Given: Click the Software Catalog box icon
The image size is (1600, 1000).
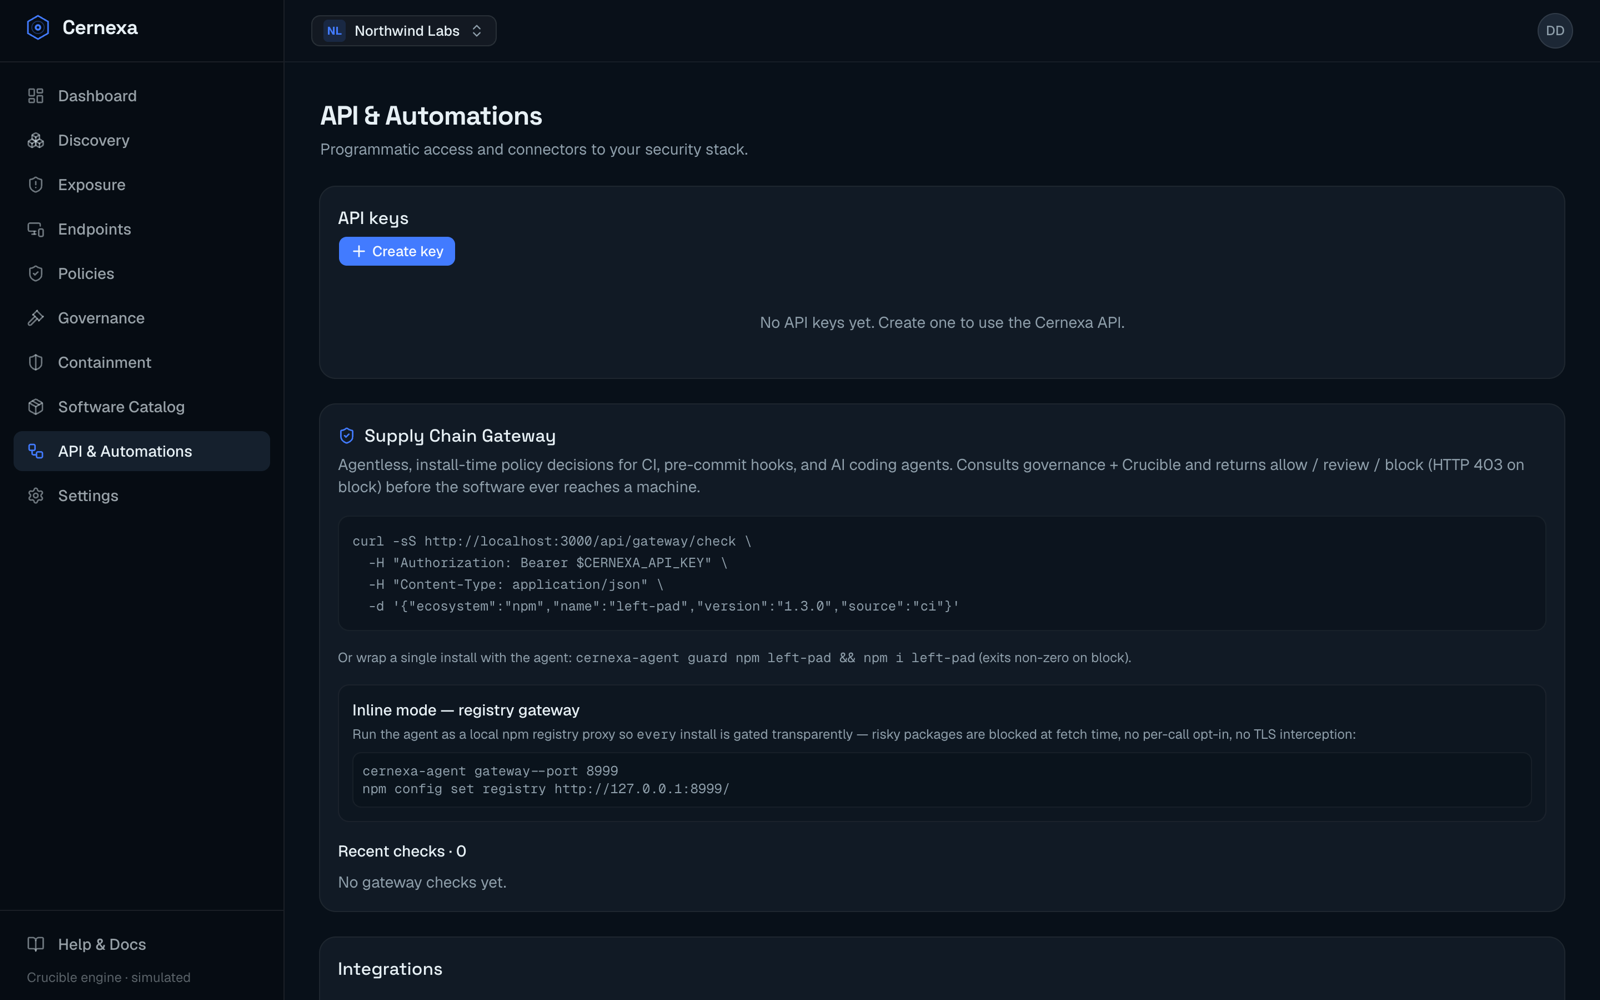Looking at the screenshot, I should [36, 407].
